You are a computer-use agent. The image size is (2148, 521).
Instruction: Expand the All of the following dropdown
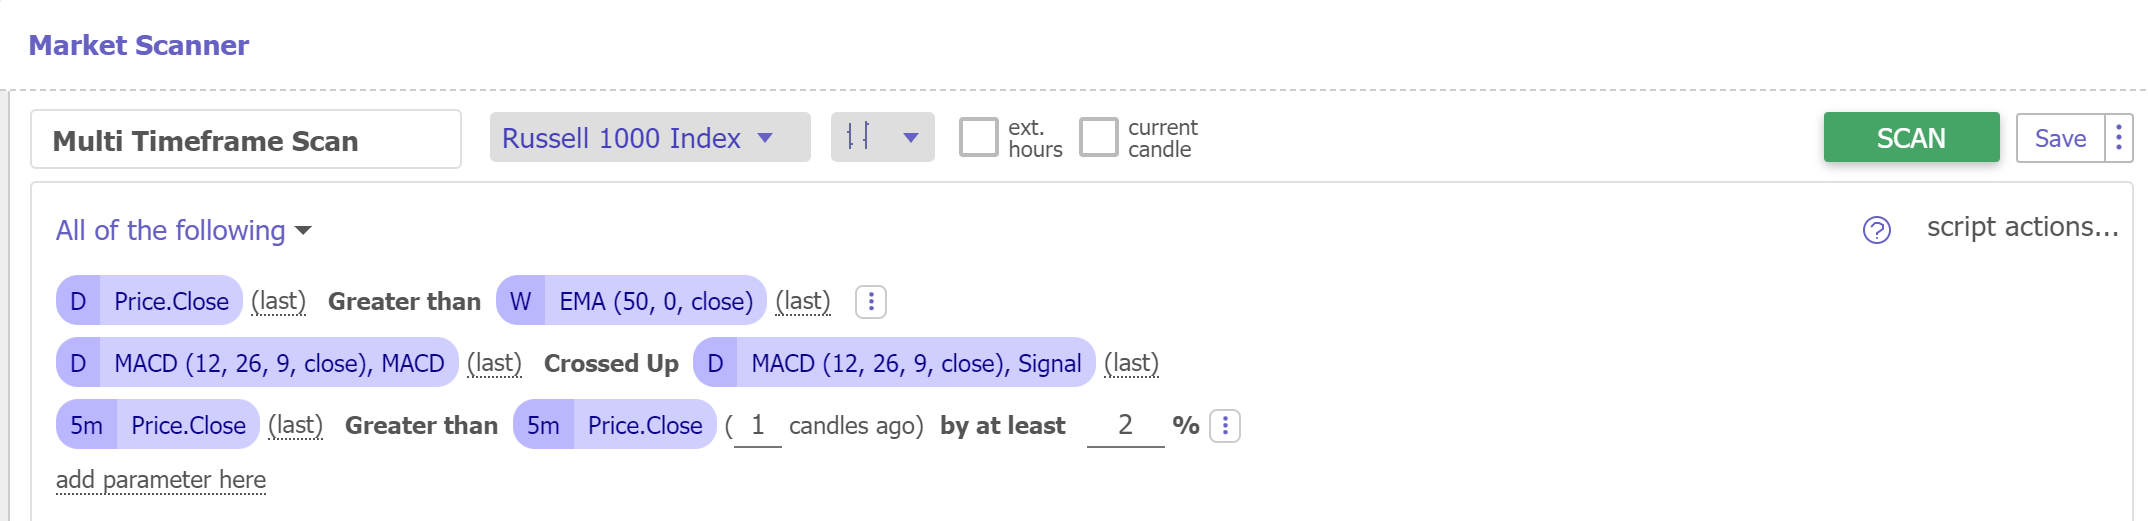(184, 231)
